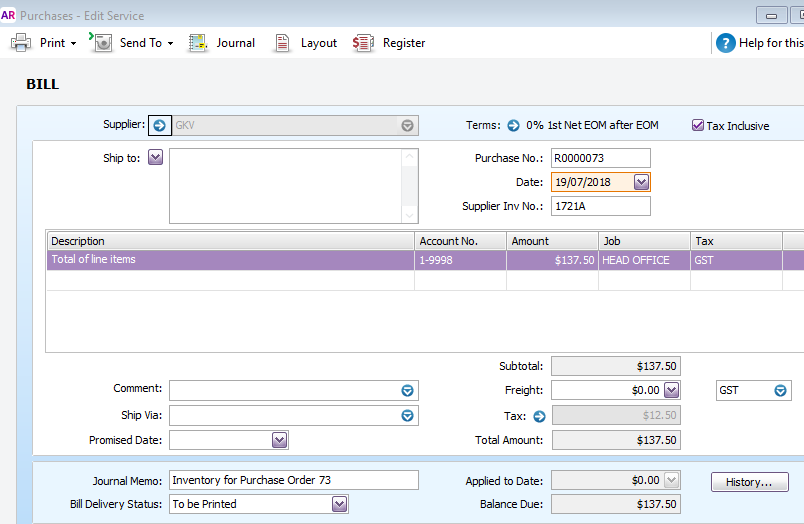Click the Print printer icon

[x=21, y=43]
